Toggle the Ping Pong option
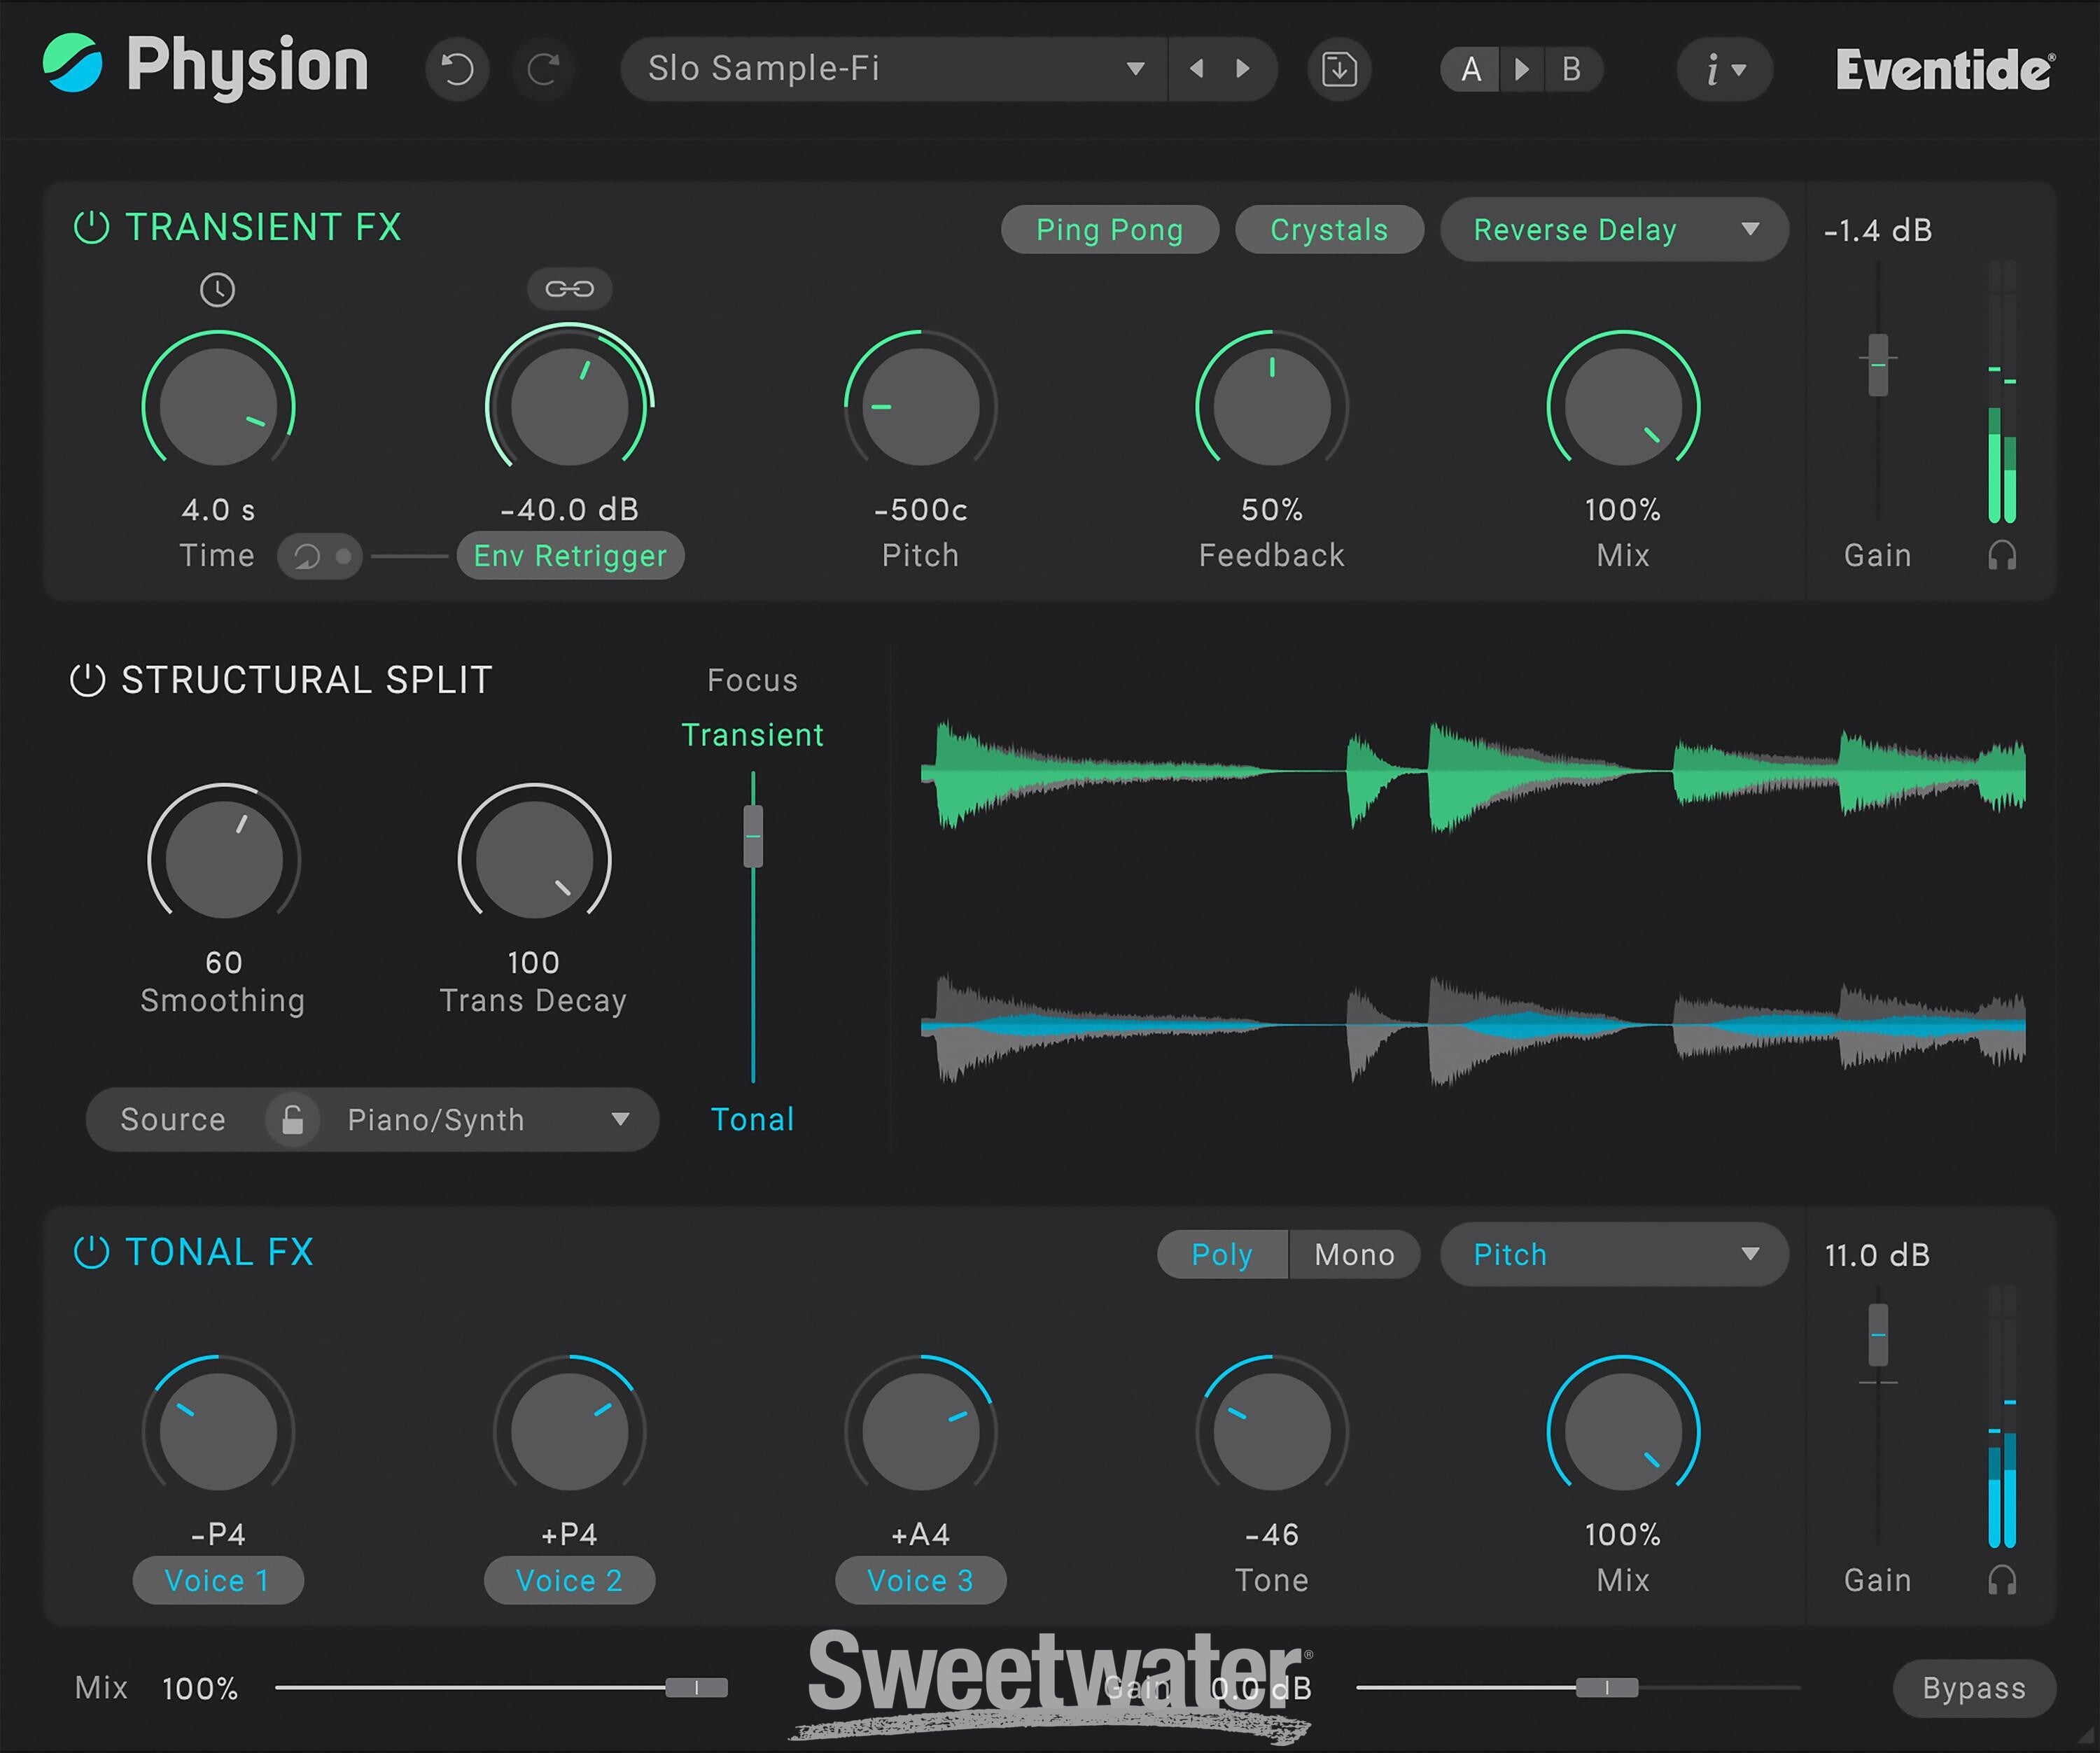 click(x=1110, y=230)
